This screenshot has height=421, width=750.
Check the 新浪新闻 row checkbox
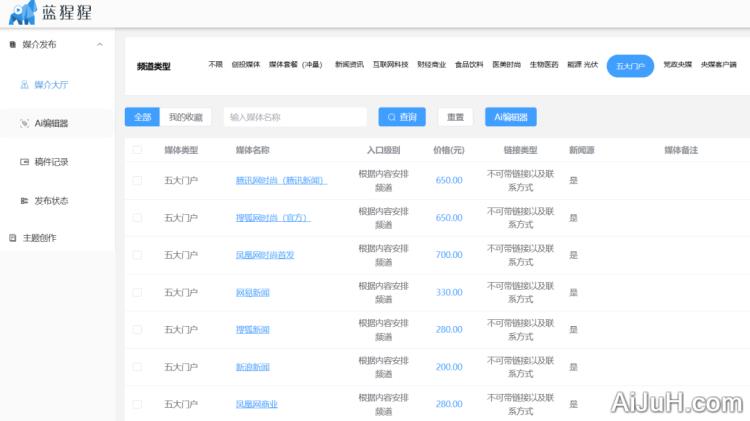[x=137, y=367]
